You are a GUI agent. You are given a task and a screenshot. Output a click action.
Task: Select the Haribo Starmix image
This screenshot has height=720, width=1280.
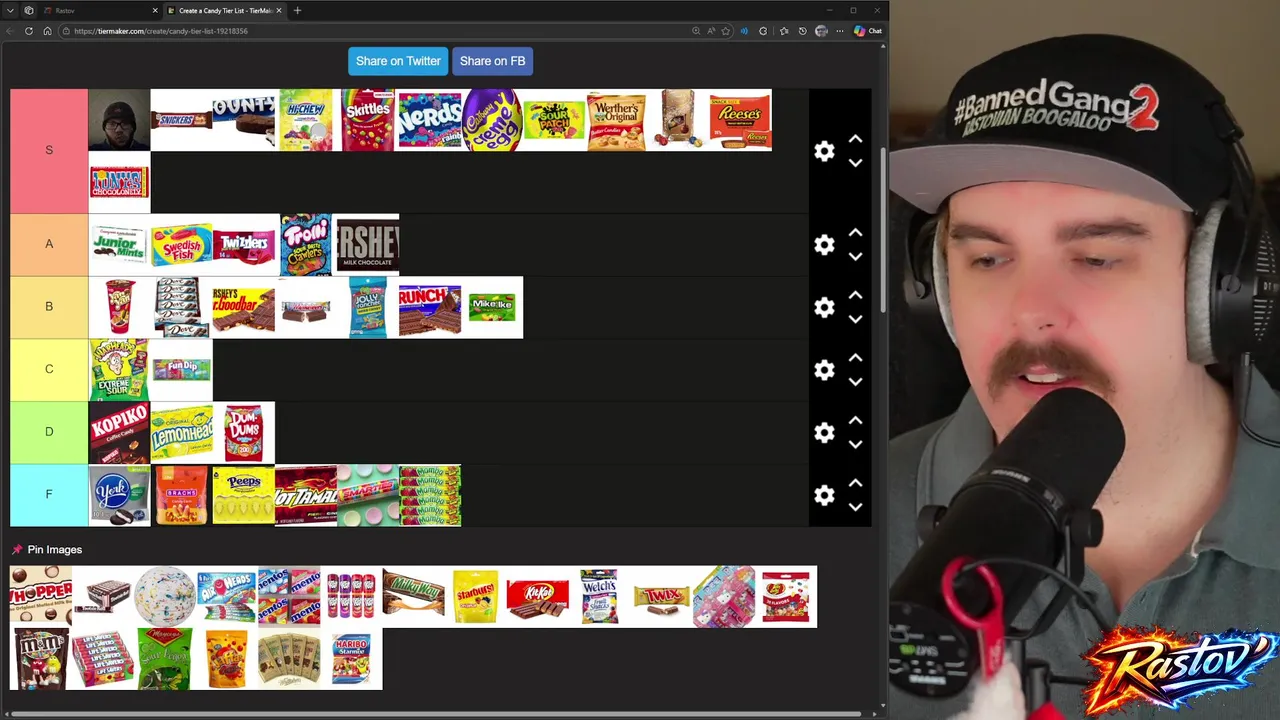click(x=351, y=659)
